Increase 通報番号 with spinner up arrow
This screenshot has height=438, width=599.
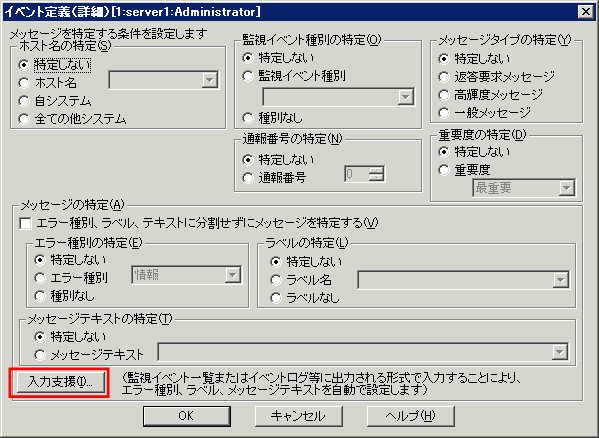(x=377, y=171)
